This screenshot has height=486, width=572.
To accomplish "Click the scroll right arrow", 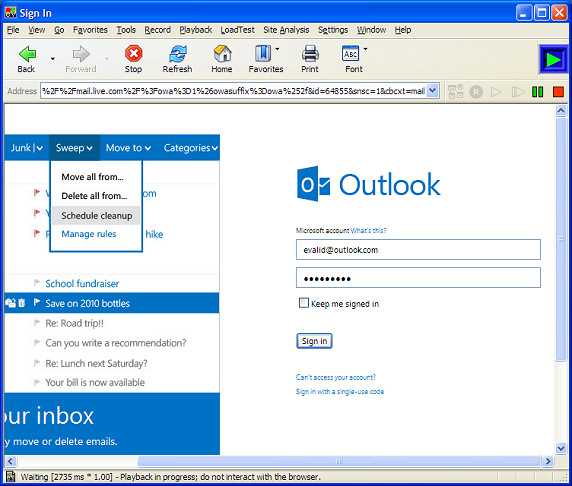I will (548, 461).
